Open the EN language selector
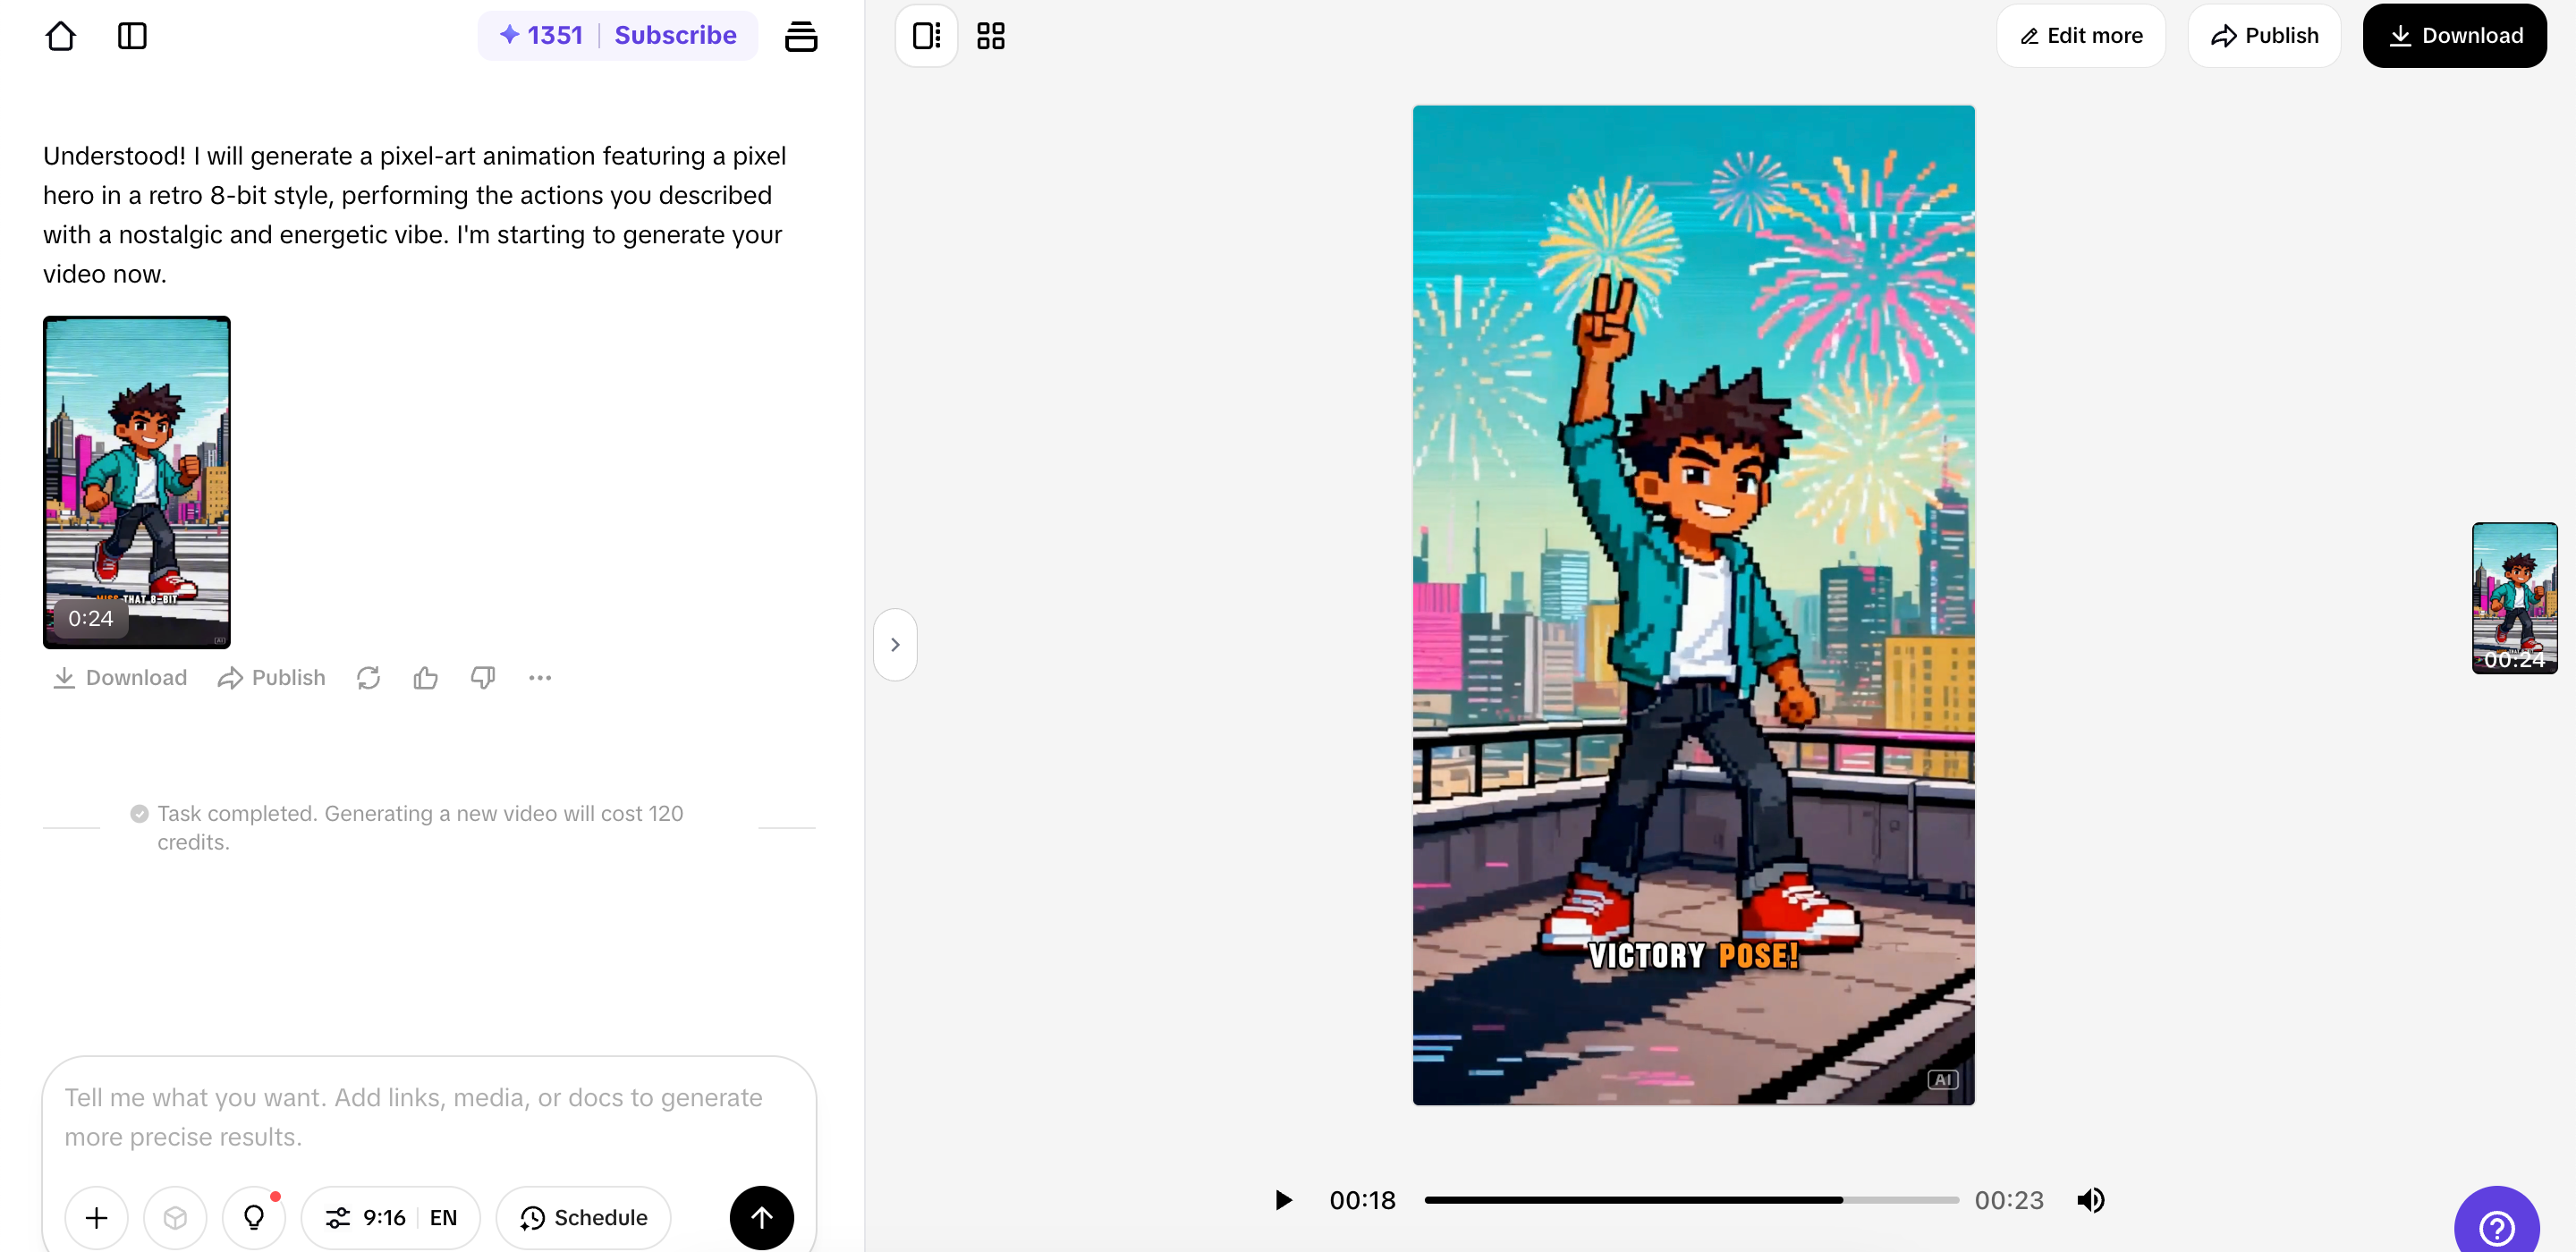The height and width of the screenshot is (1252, 2576). pos(442,1217)
